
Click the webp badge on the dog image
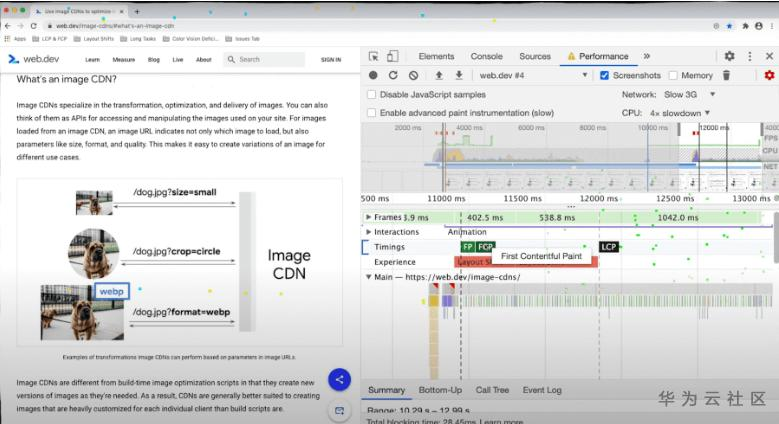(x=112, y=291)
